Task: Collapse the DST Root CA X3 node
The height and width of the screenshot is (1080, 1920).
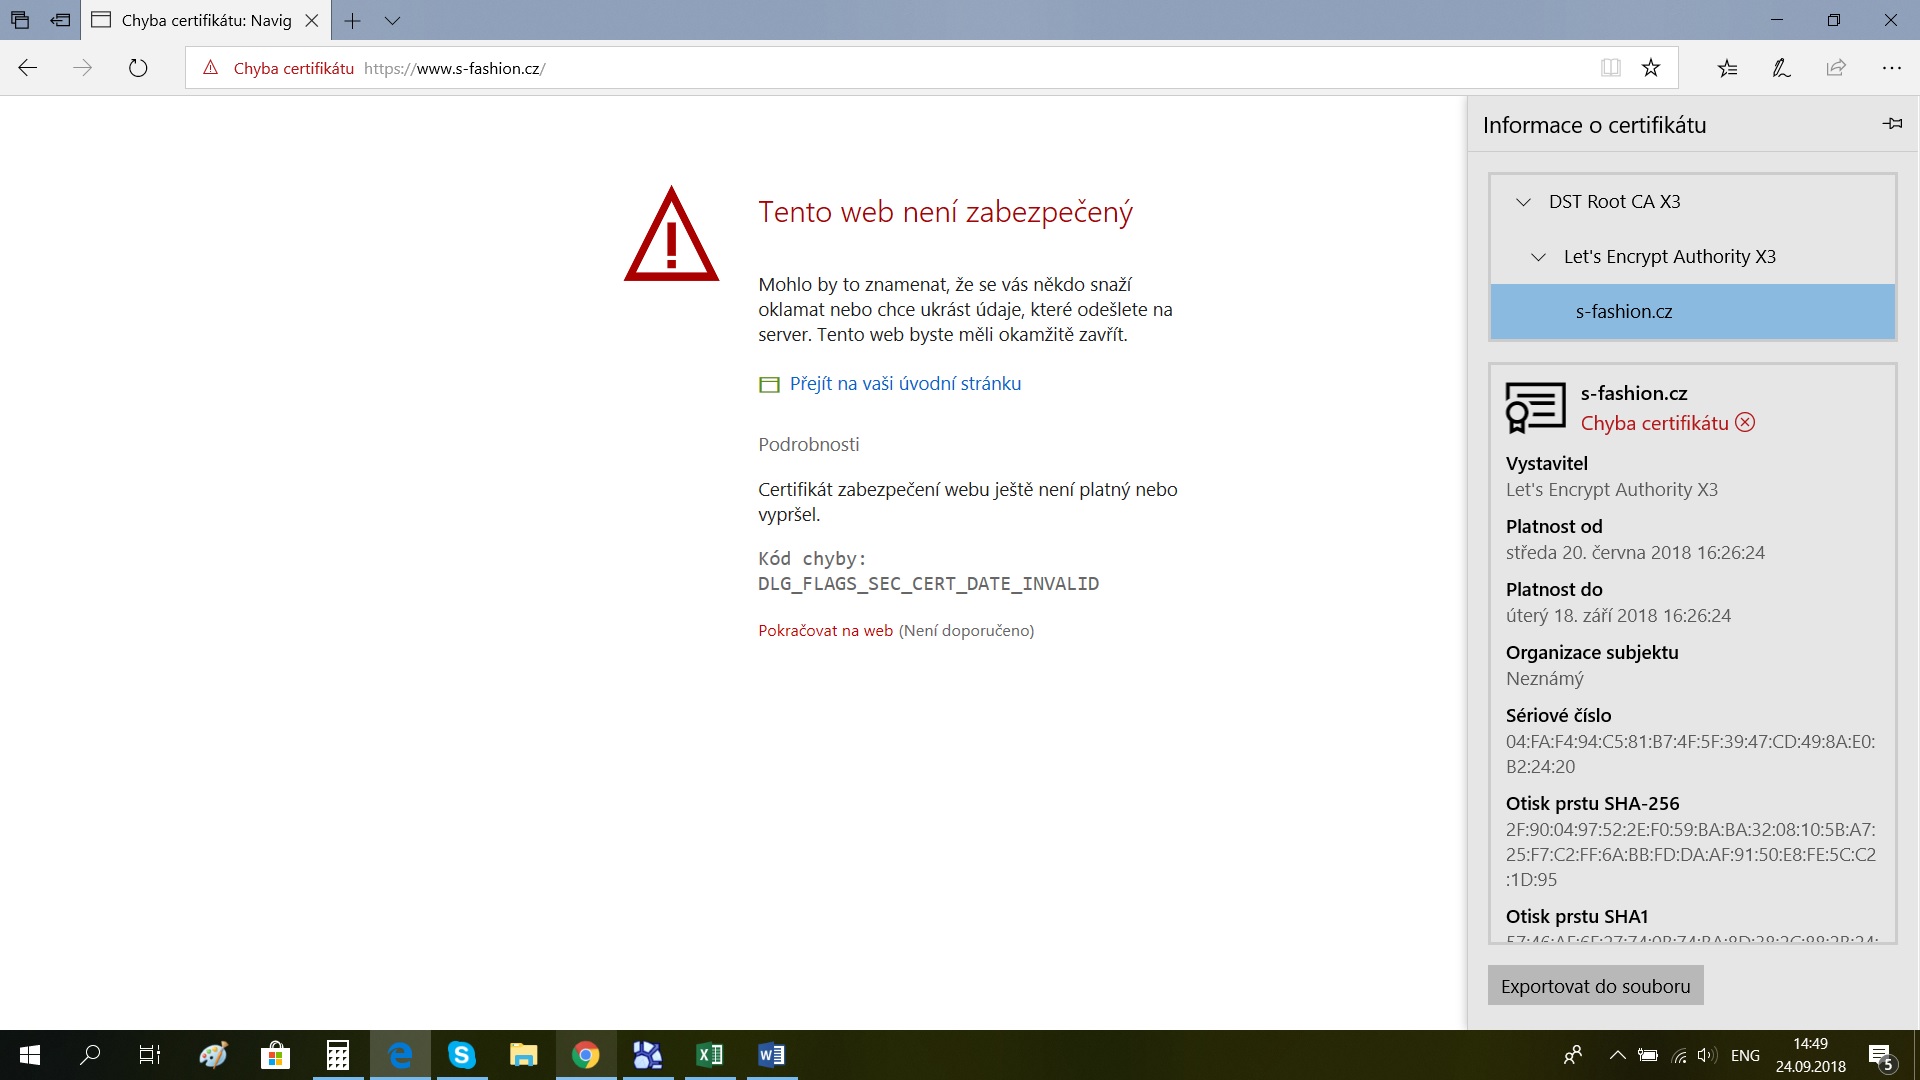Action: coord(1523,202)
